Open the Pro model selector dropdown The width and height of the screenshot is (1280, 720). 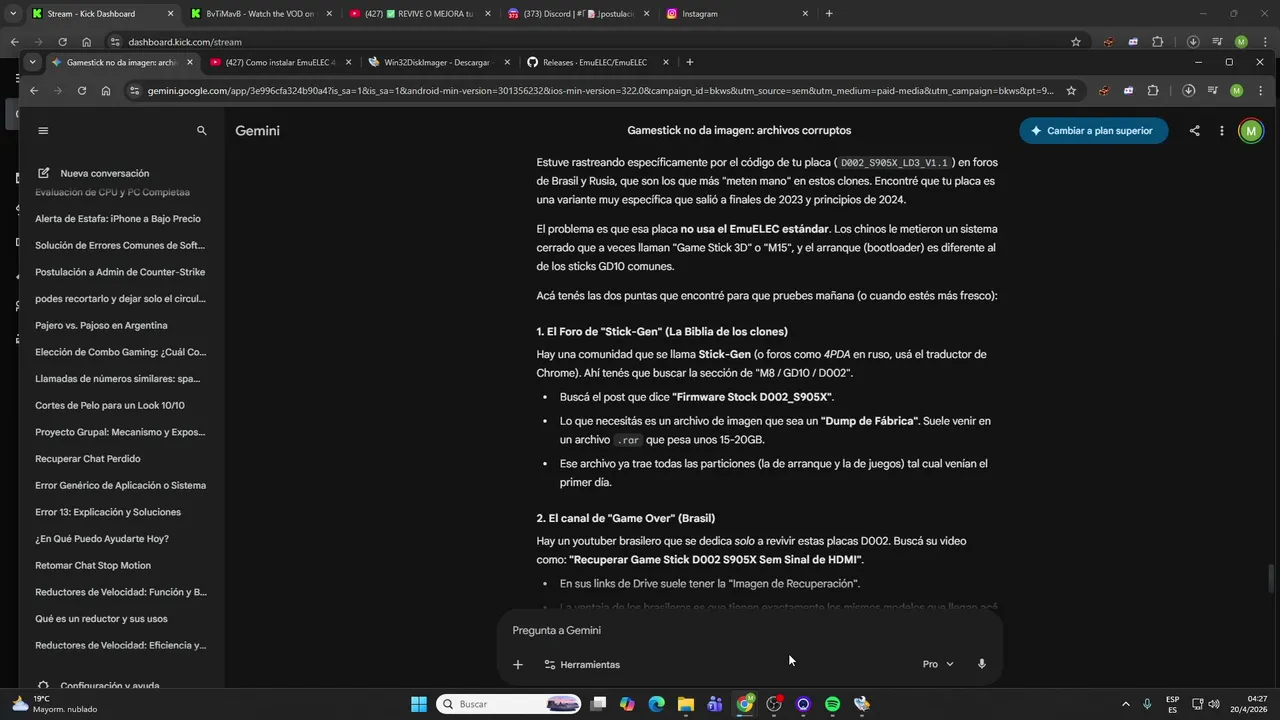point(938,665)
